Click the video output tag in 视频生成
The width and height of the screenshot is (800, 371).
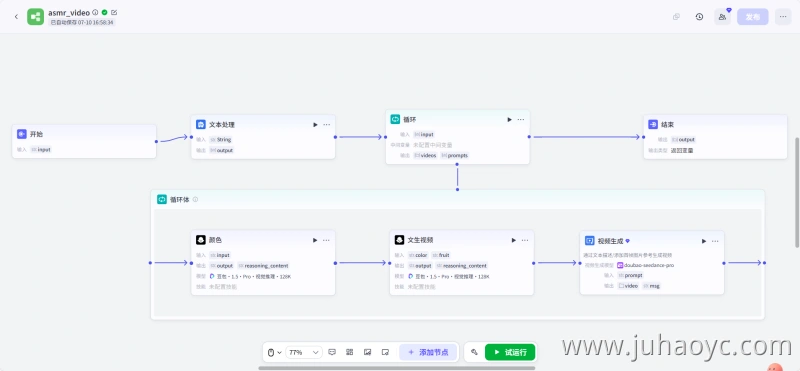click(x=628, y=286)
